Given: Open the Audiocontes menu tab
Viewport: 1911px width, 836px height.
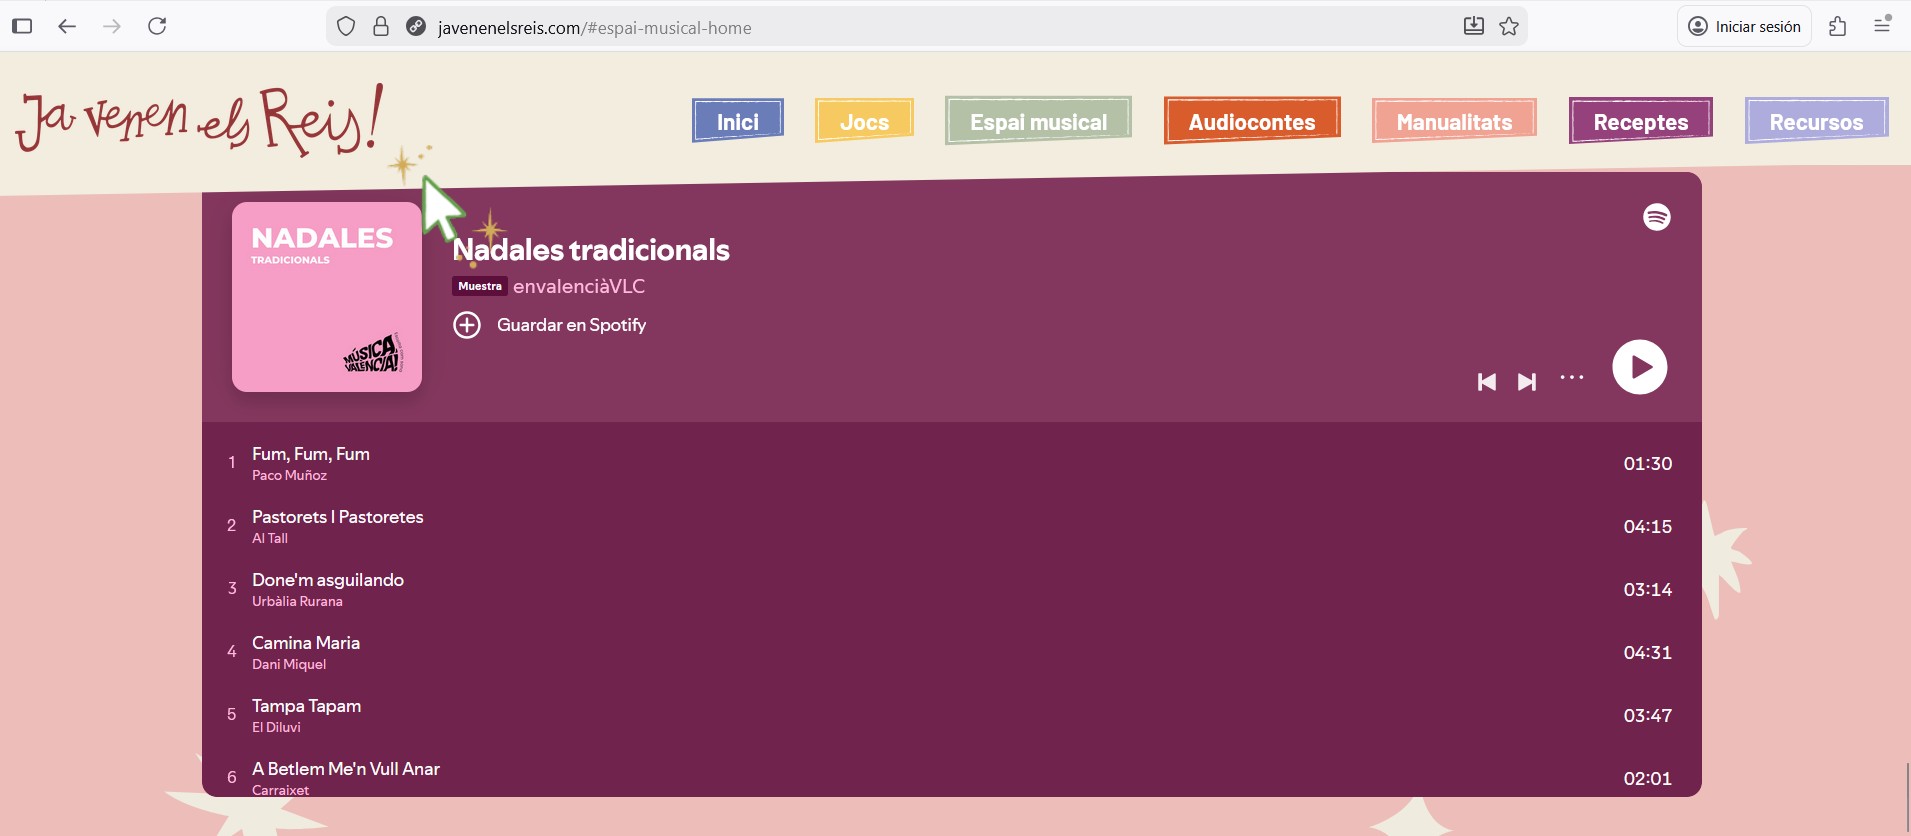Looking at the screenshot, I should tap(1251, 121).
